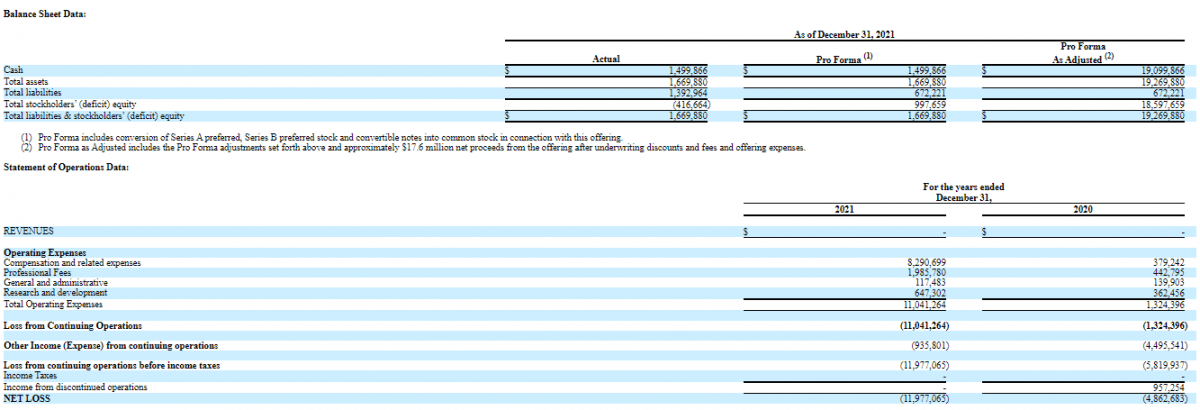Click the Balance Sheet Data heading

44,16
